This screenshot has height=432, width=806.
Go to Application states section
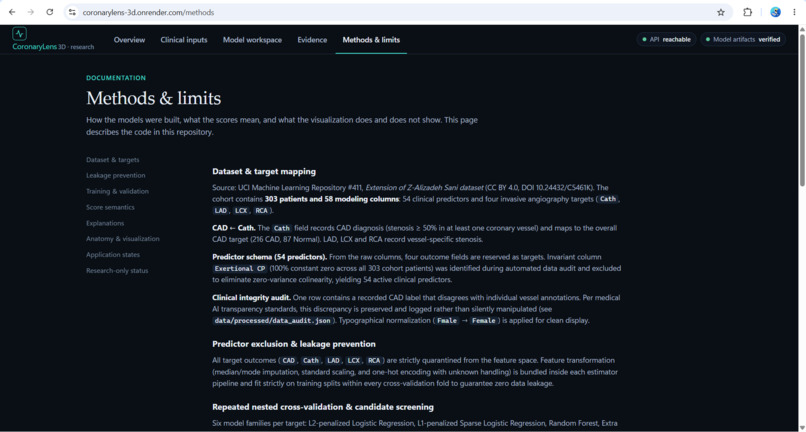[113, 255]
